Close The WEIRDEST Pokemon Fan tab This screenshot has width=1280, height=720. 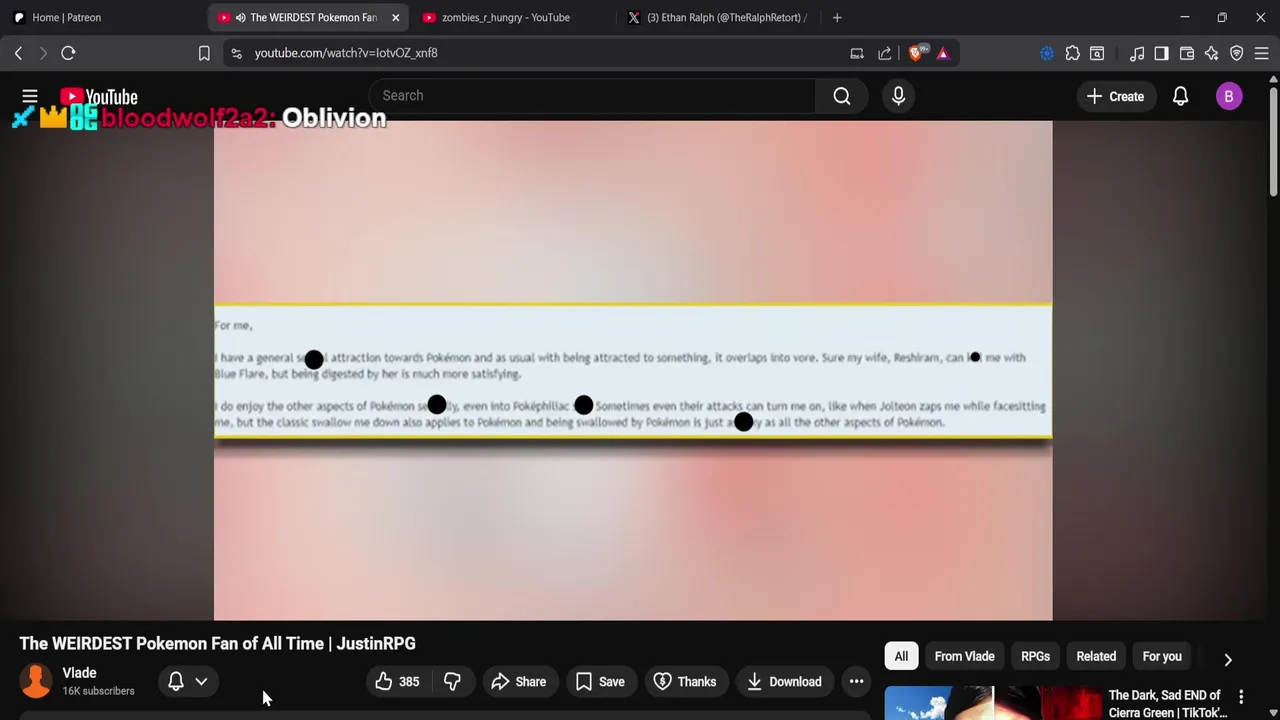pyautogui.click(x=395, y=17)
